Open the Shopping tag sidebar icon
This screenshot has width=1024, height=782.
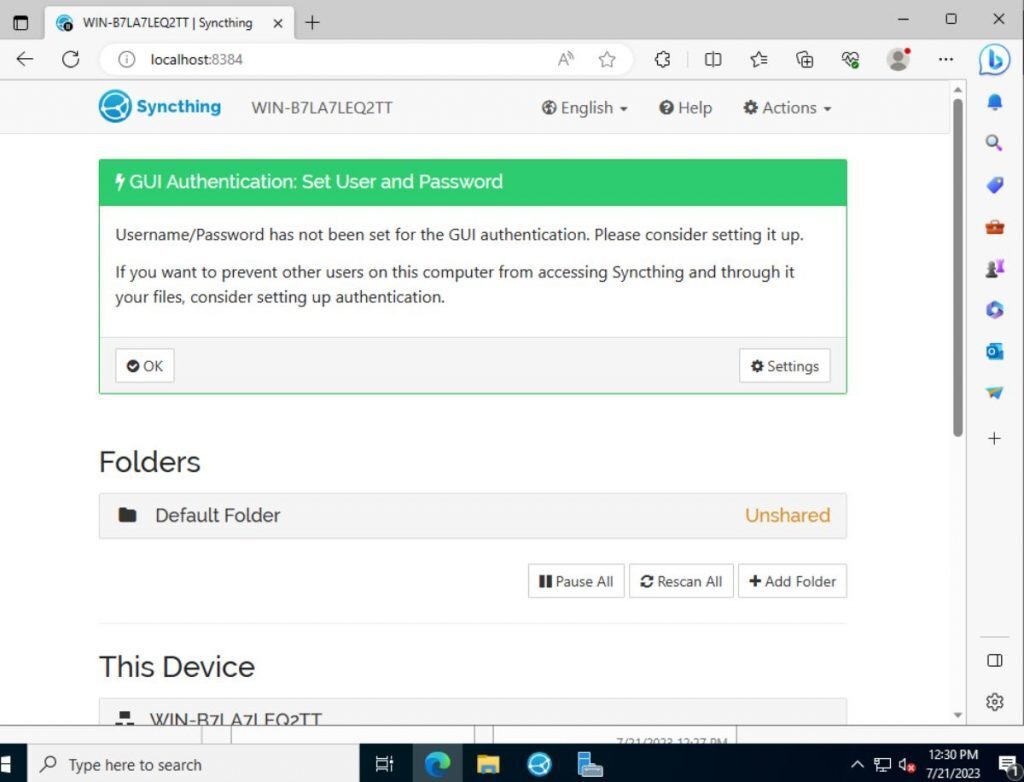(x=995, y=186)
